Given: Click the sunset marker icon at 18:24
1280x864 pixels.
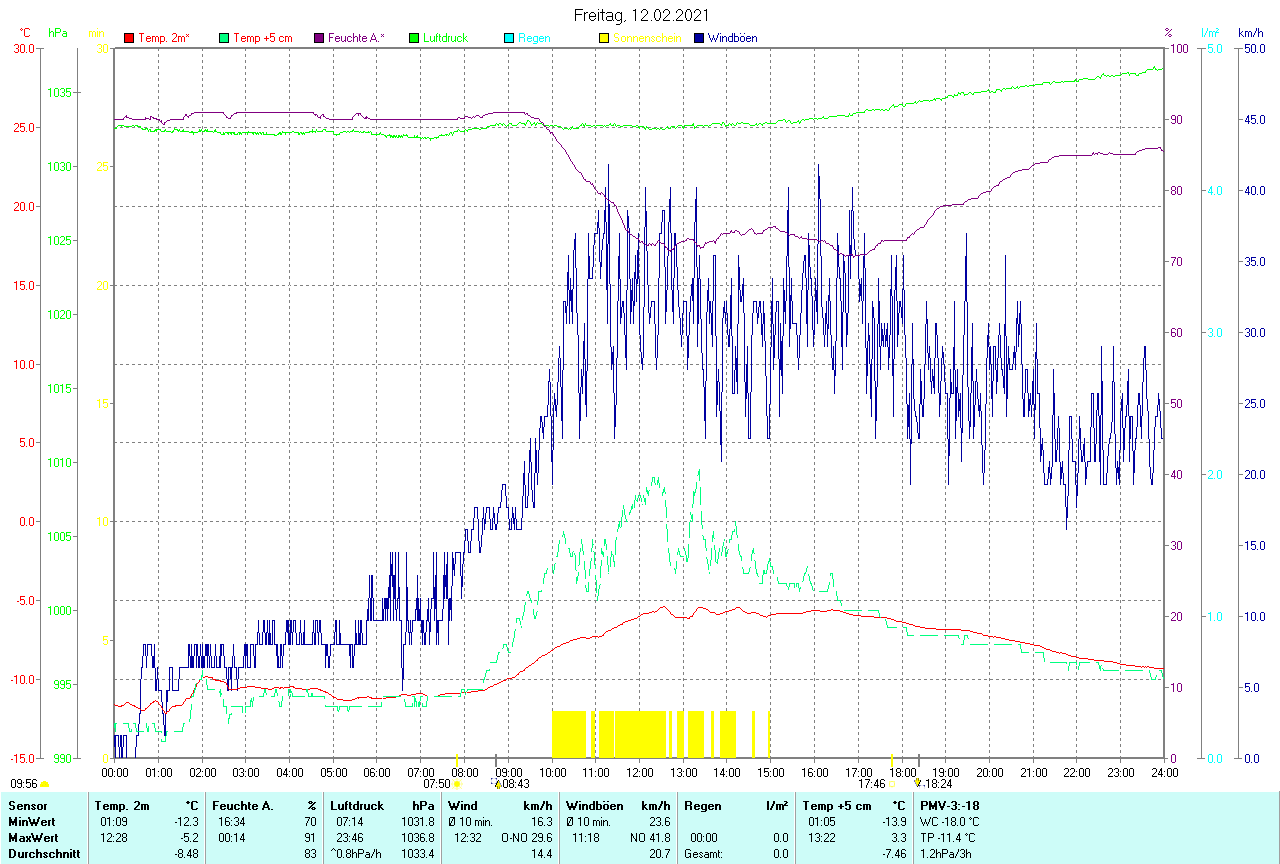Looking at the screenshot, I should [917, 784].
